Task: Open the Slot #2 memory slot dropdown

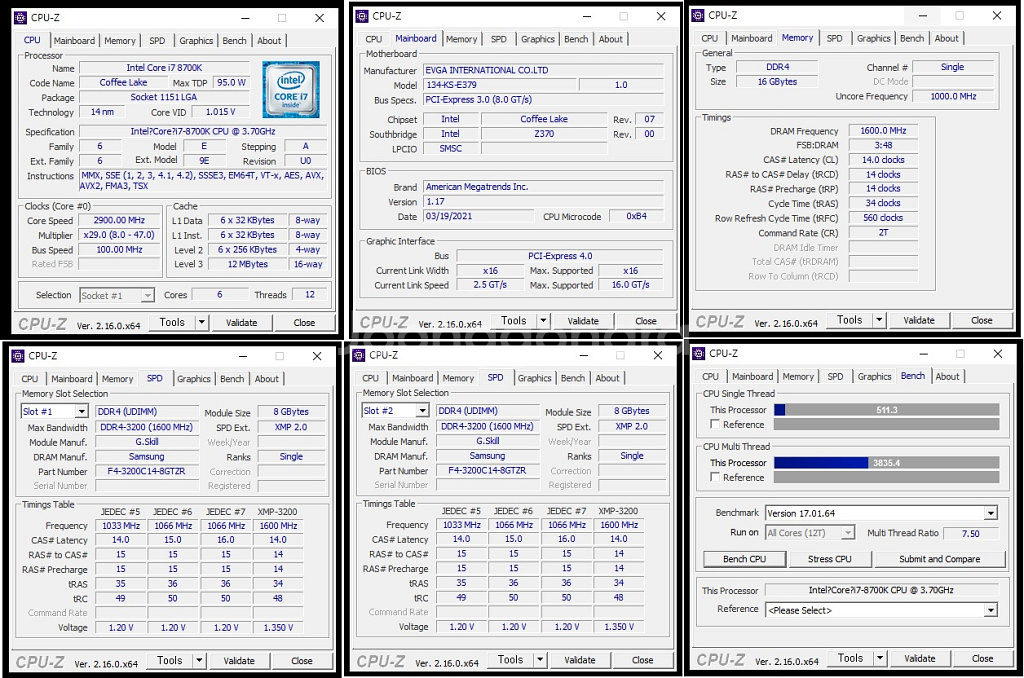Action: [423, 411]
